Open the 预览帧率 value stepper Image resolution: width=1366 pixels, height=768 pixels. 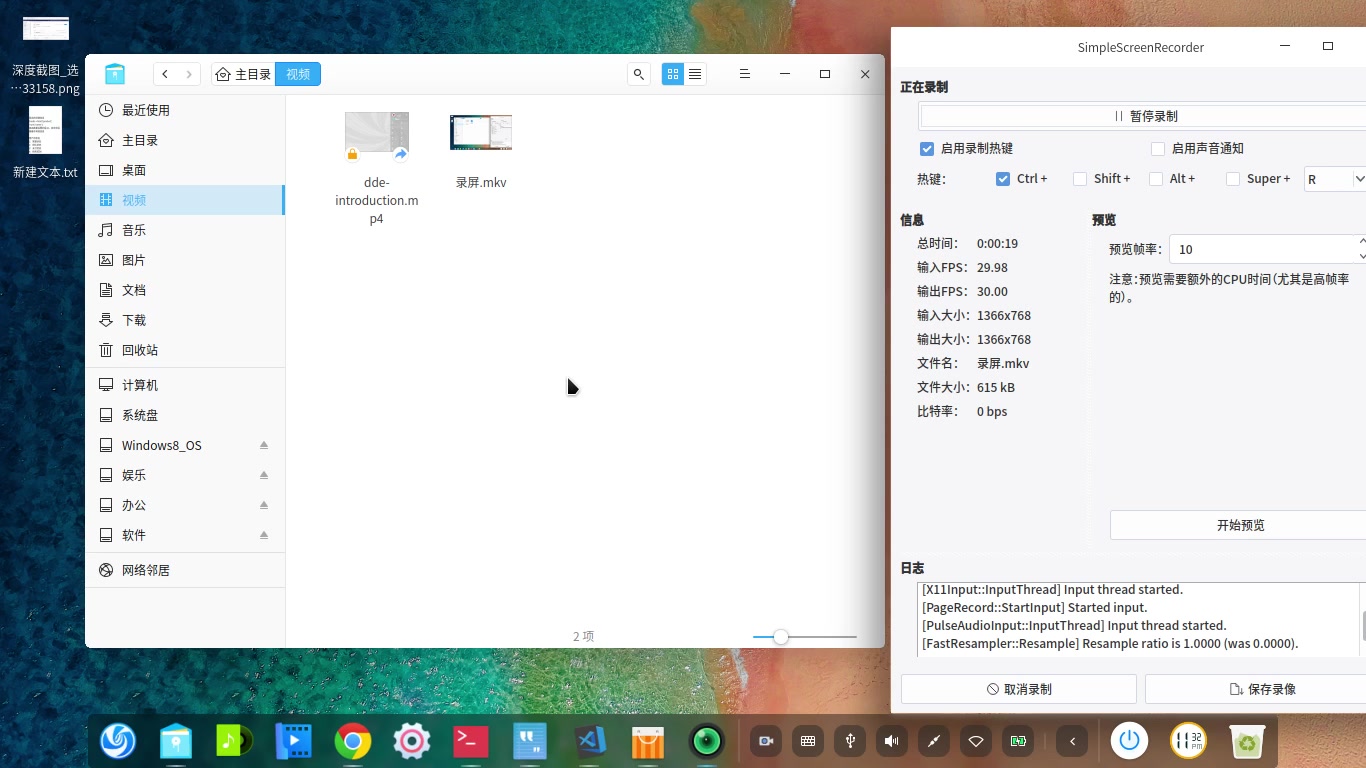point(1361,249)
